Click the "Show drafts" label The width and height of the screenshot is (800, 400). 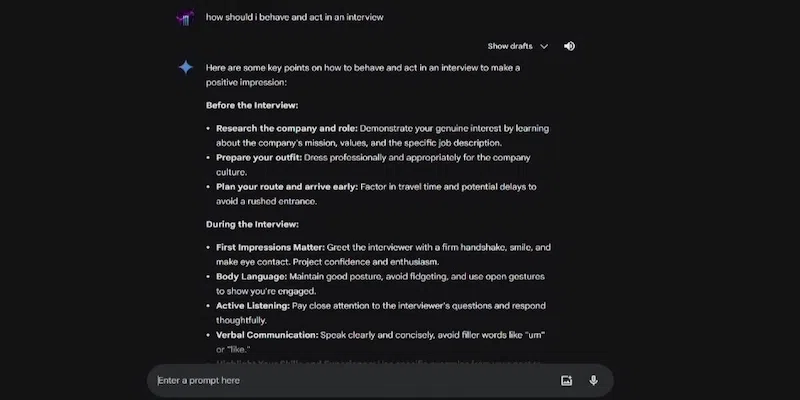pos(510,46)
